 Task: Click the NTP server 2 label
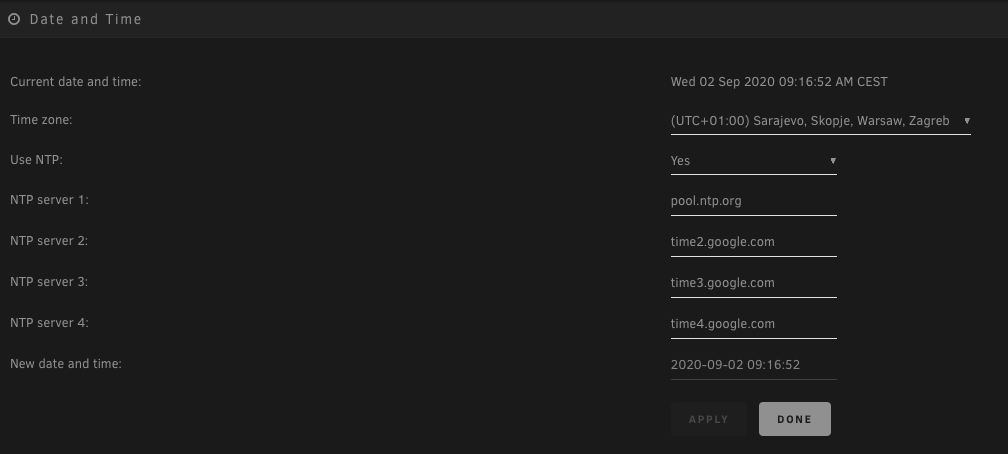[x=50, y=241]
